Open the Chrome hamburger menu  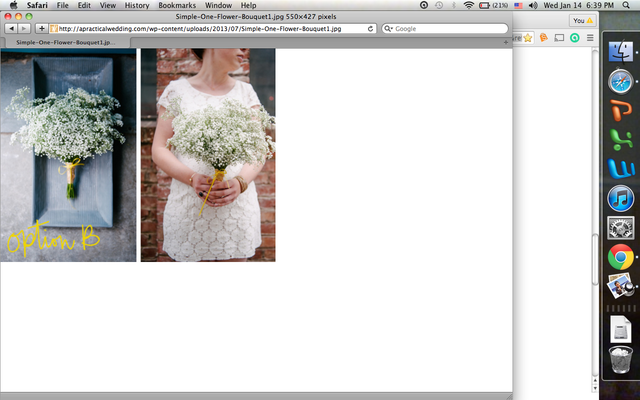tap(590, 38)
